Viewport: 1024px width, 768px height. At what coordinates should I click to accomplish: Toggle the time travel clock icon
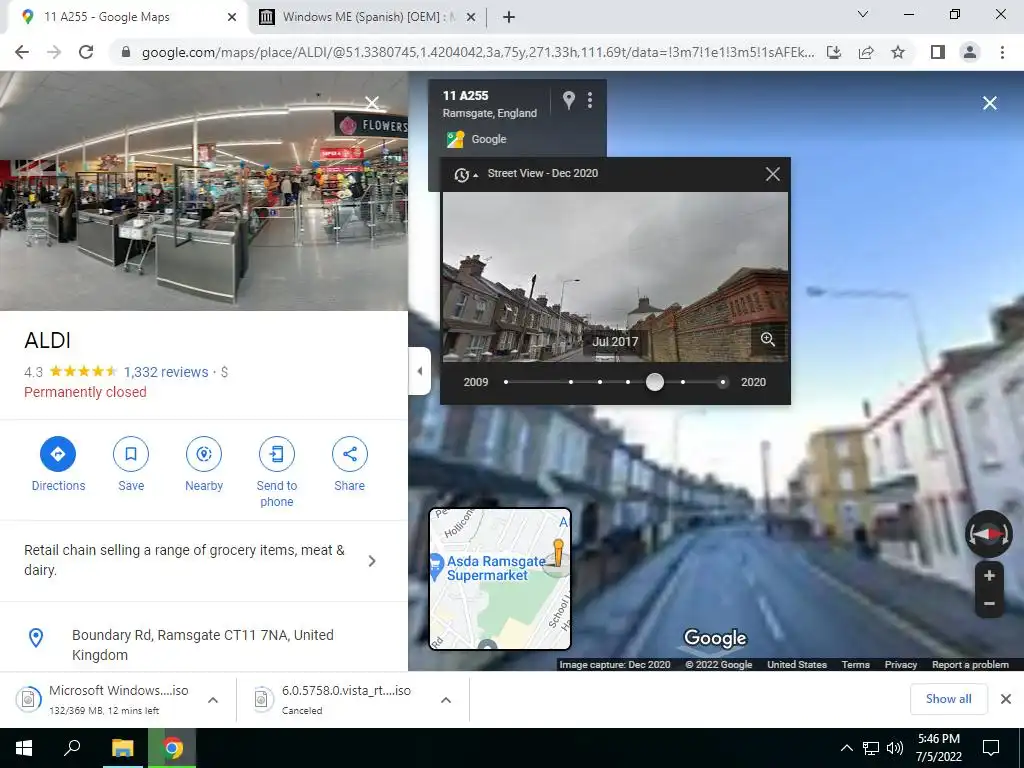464,174
